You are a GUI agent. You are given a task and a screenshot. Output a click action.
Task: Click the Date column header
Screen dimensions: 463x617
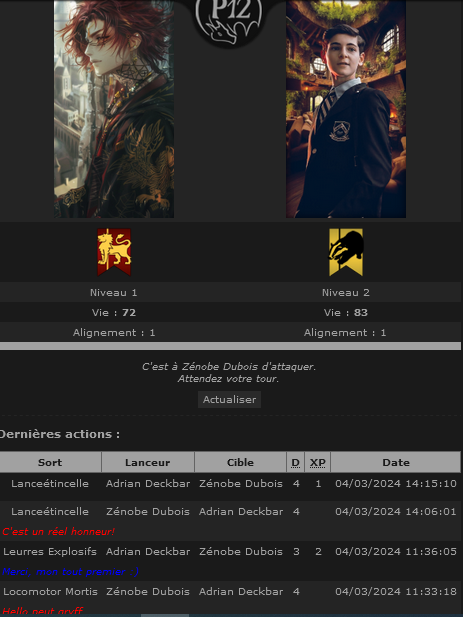point(396,462)
